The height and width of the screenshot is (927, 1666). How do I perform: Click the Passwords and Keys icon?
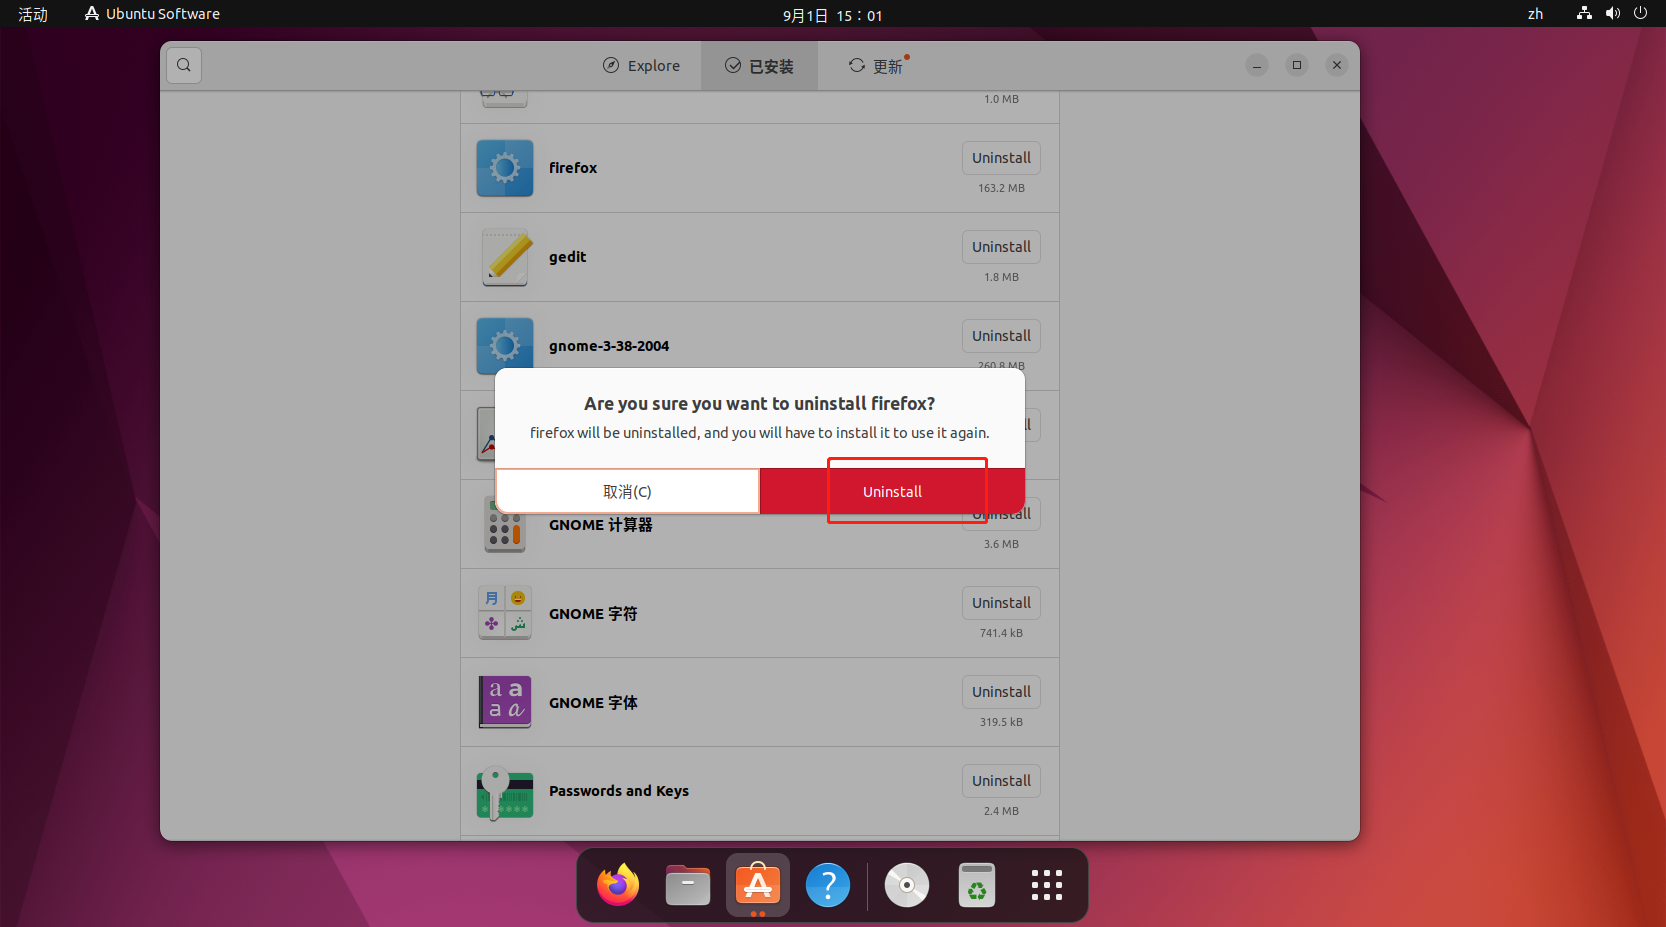pos(505,792)
